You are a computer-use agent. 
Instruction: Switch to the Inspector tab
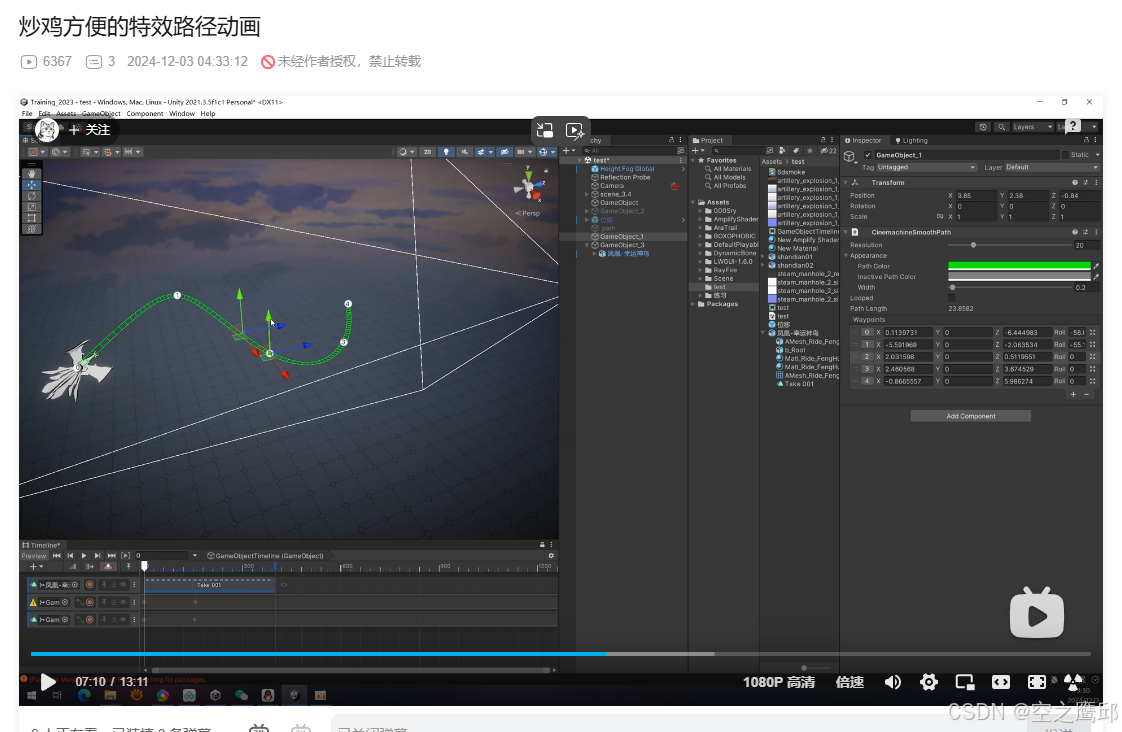863,140
